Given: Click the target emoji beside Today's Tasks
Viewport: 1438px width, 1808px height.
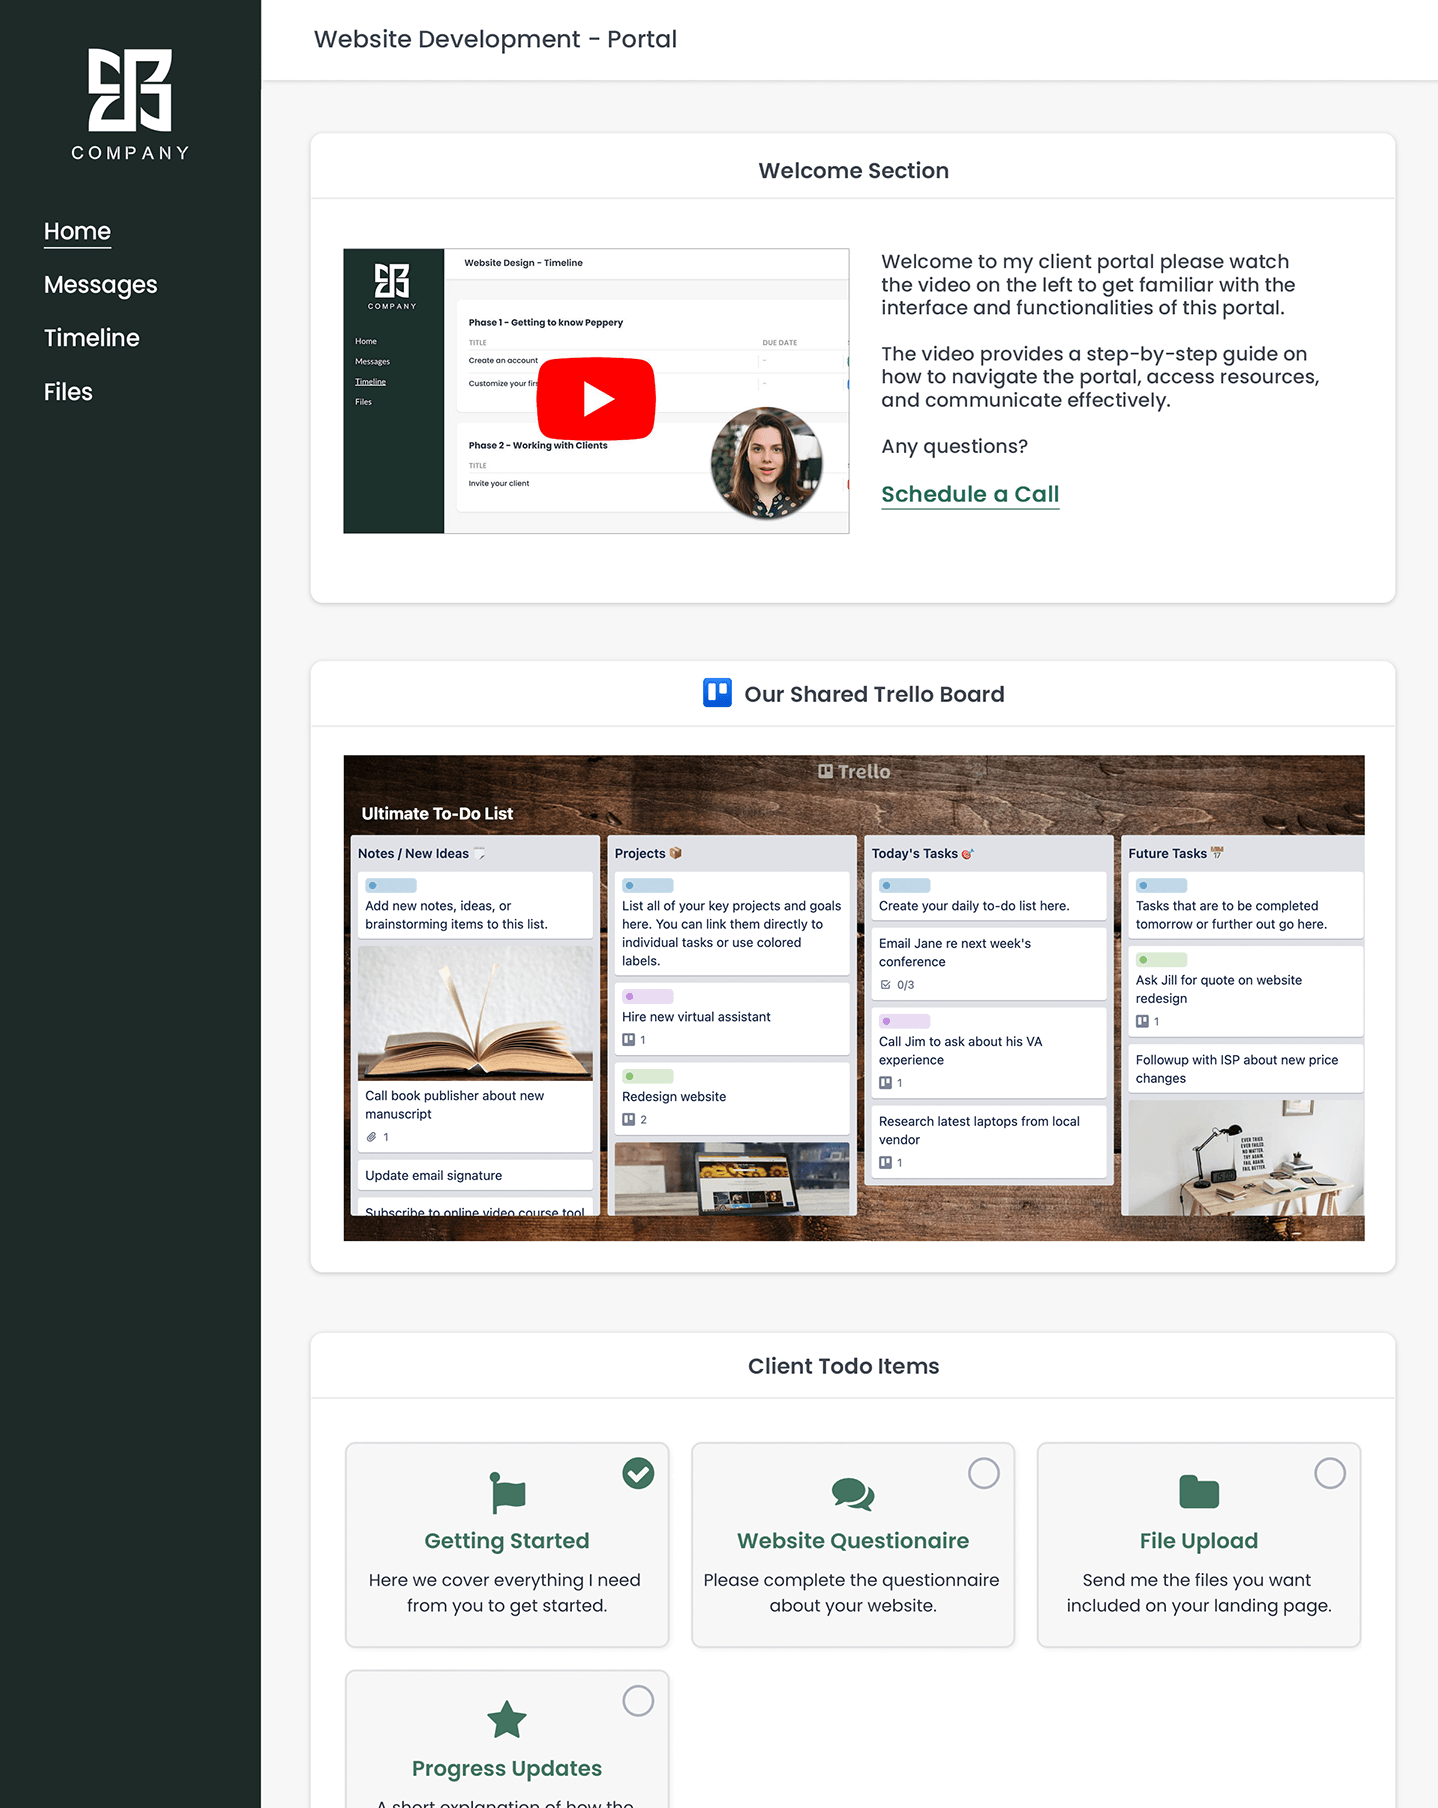Looking at the screenshot, I should tap(967, 853).
